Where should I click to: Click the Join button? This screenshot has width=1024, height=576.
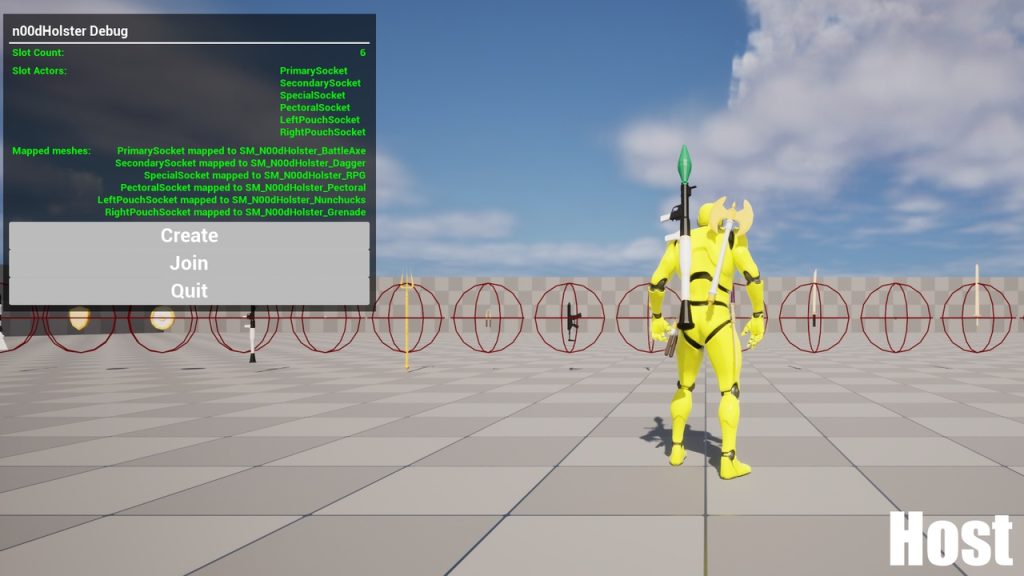pyautogui.click(x=189, y=263)
